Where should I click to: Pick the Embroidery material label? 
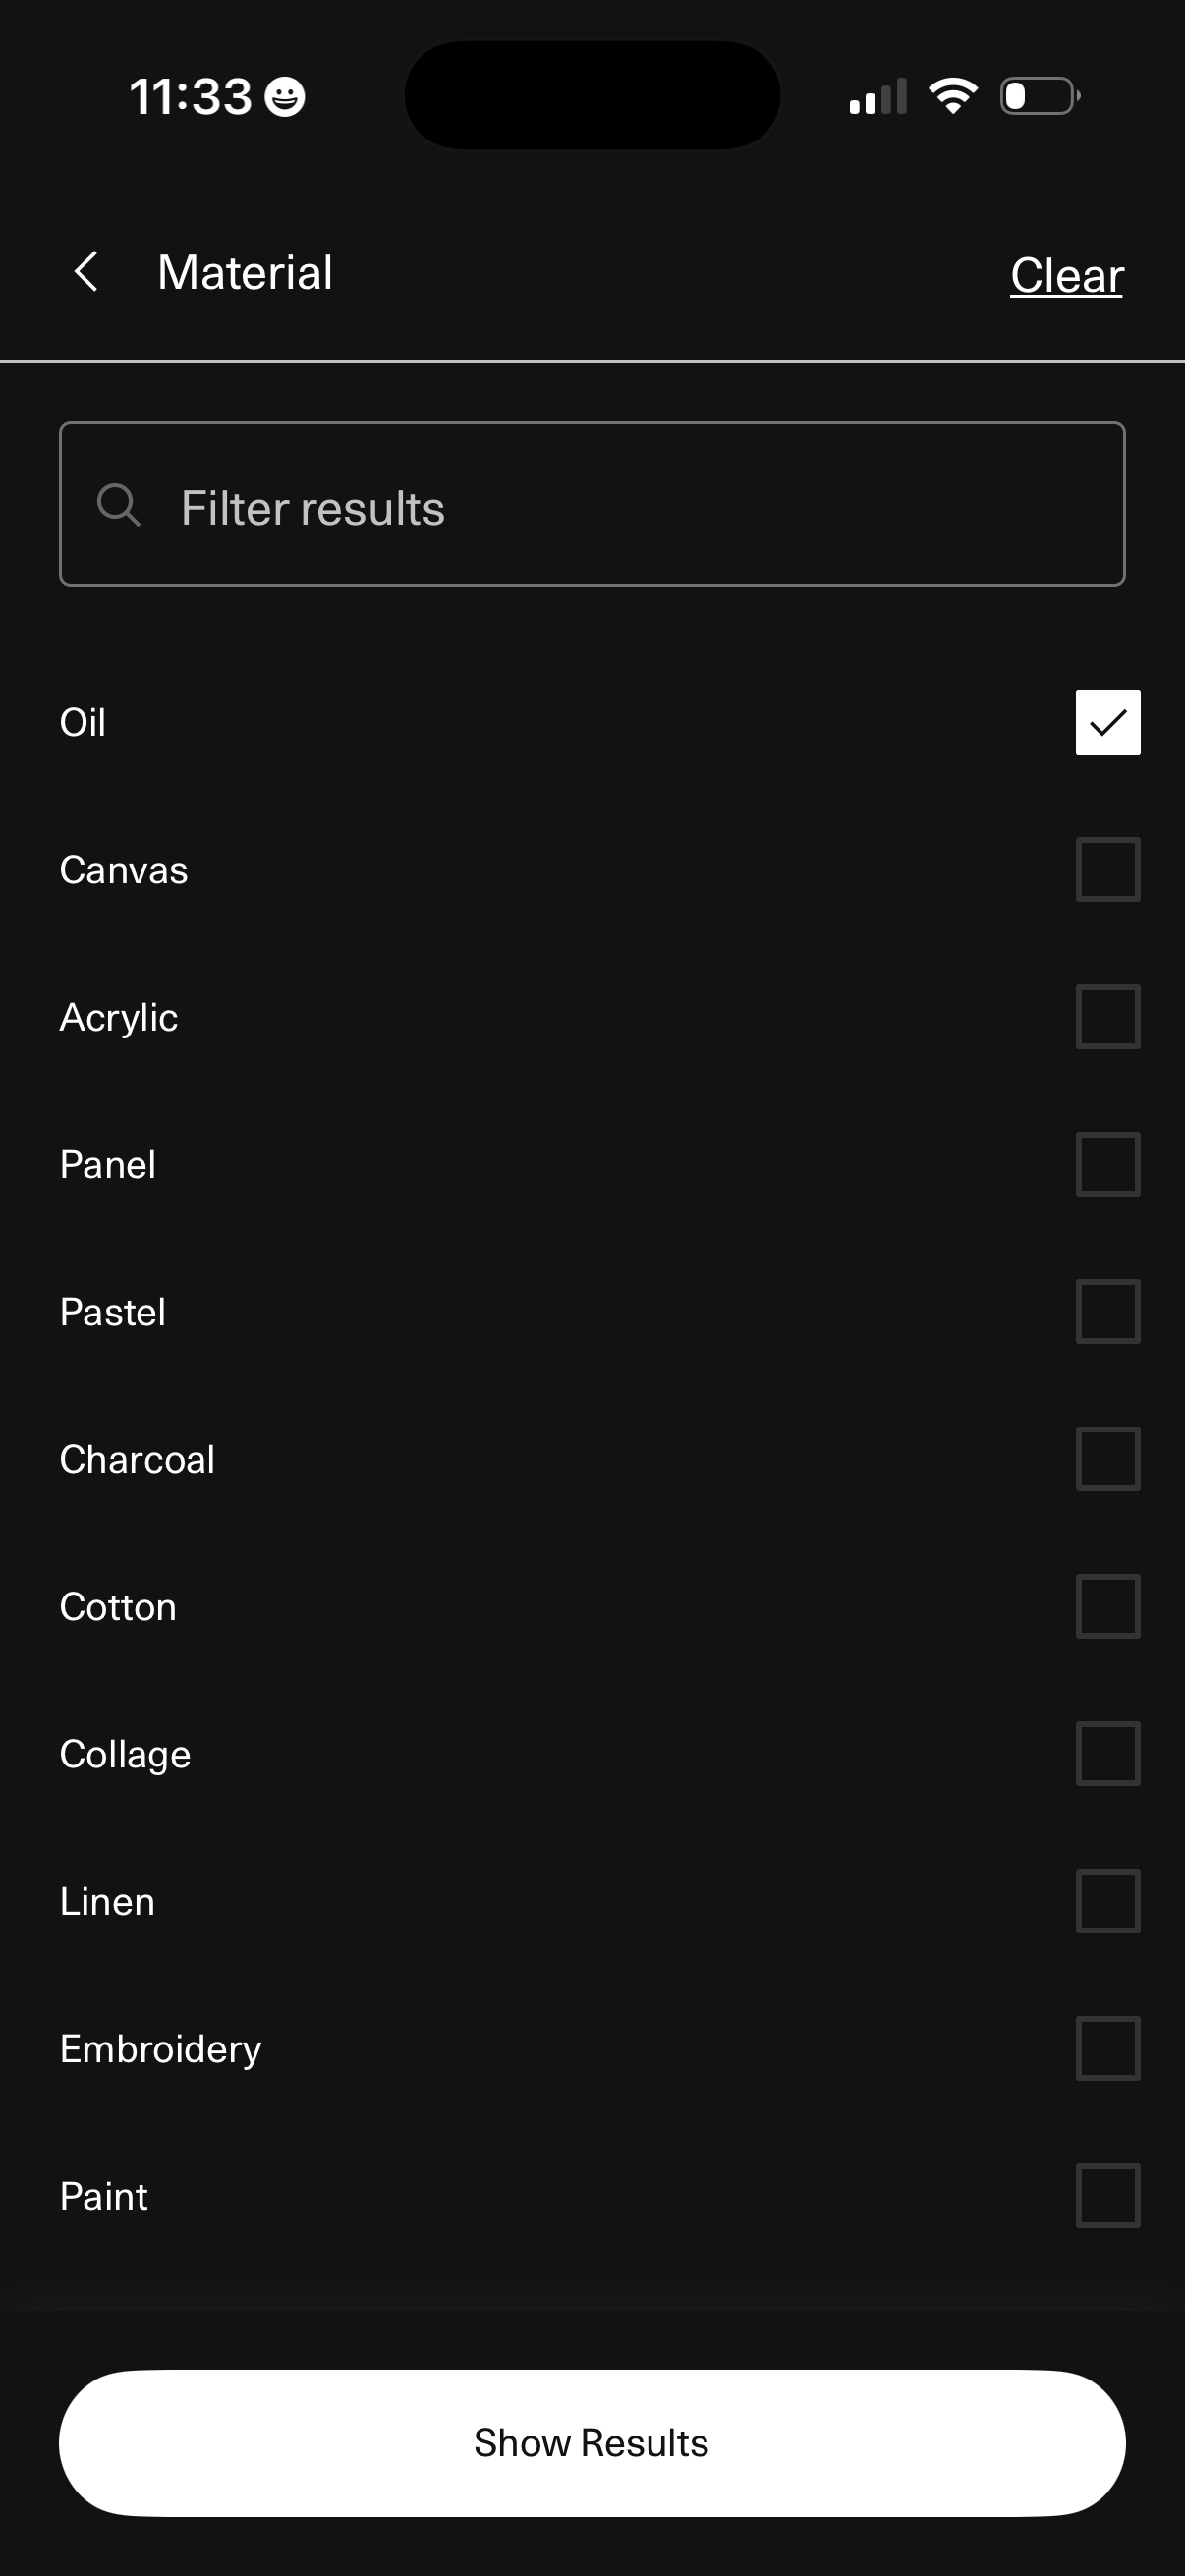(160, 2048)
